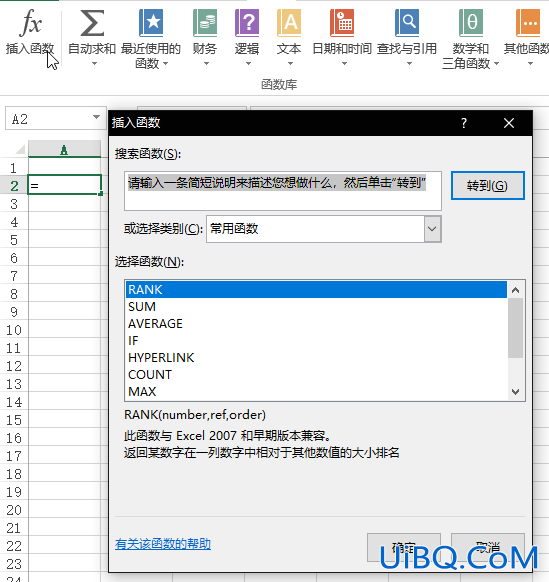
Task: Open the help on this function (有关该函数的帮助) link
Action: pos(163,544)
